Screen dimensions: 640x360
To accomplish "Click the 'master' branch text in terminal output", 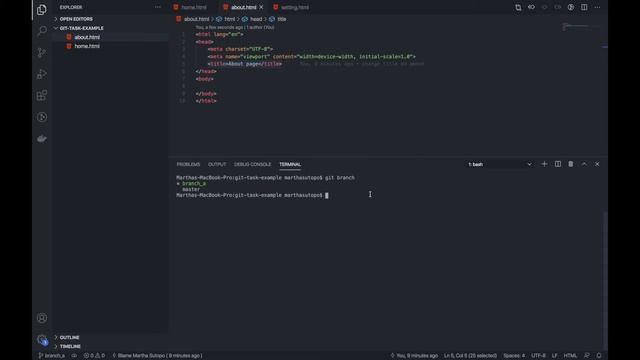I will click(x=191, y=189).
